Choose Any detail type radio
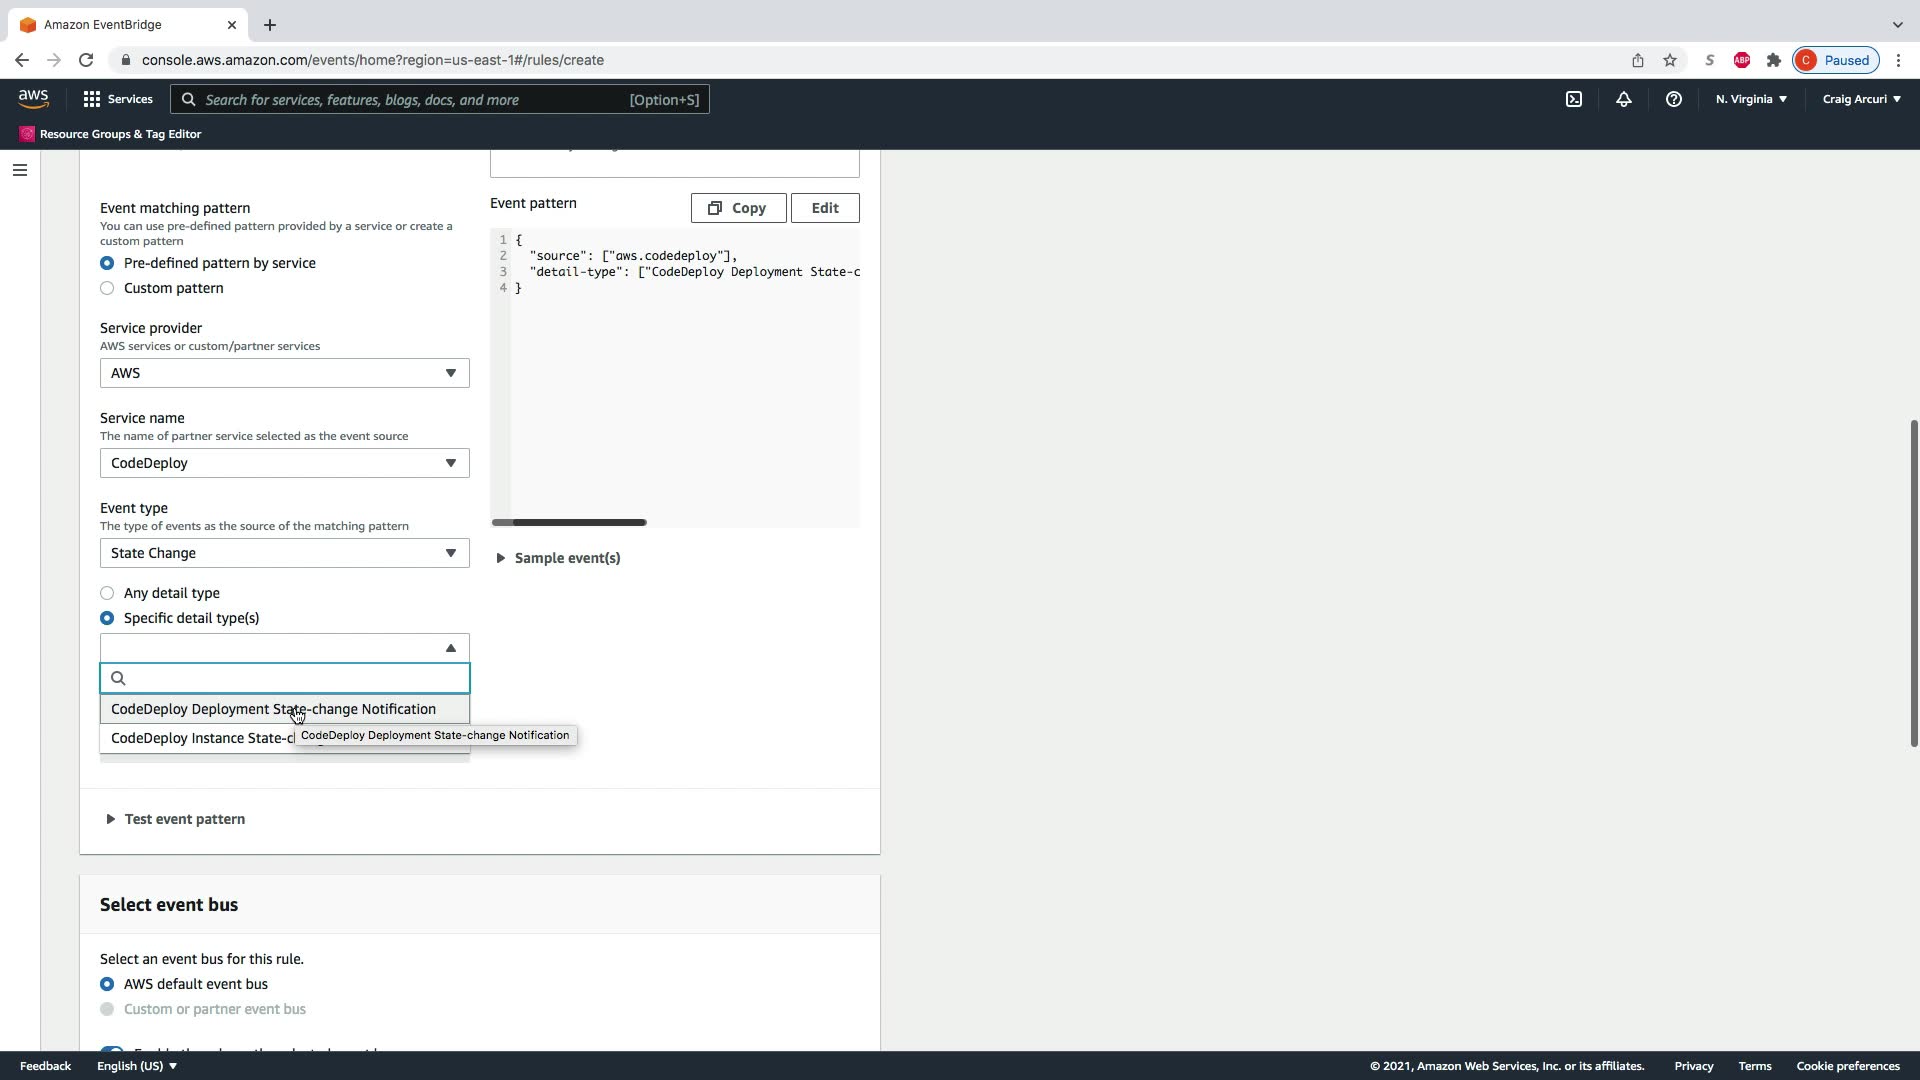1920x1080 pixels. 107,593
